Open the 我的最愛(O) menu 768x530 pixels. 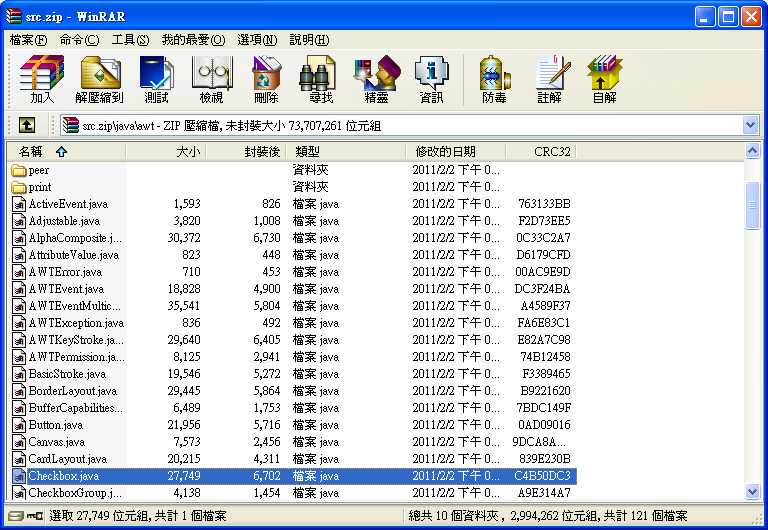coord(193,40)
